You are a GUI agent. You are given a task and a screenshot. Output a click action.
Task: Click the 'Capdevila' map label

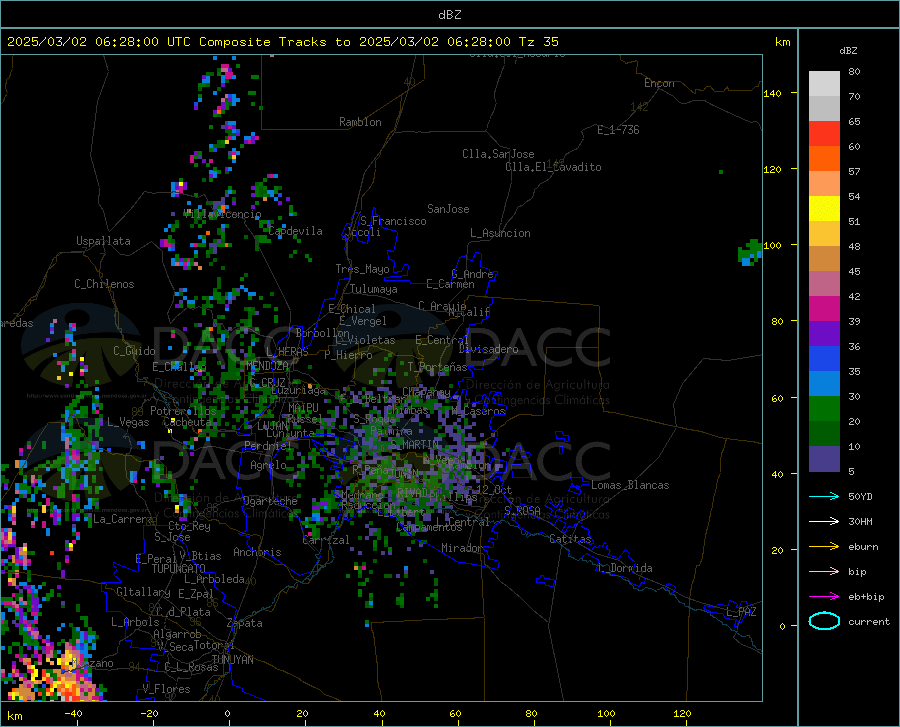coord(295,231)
